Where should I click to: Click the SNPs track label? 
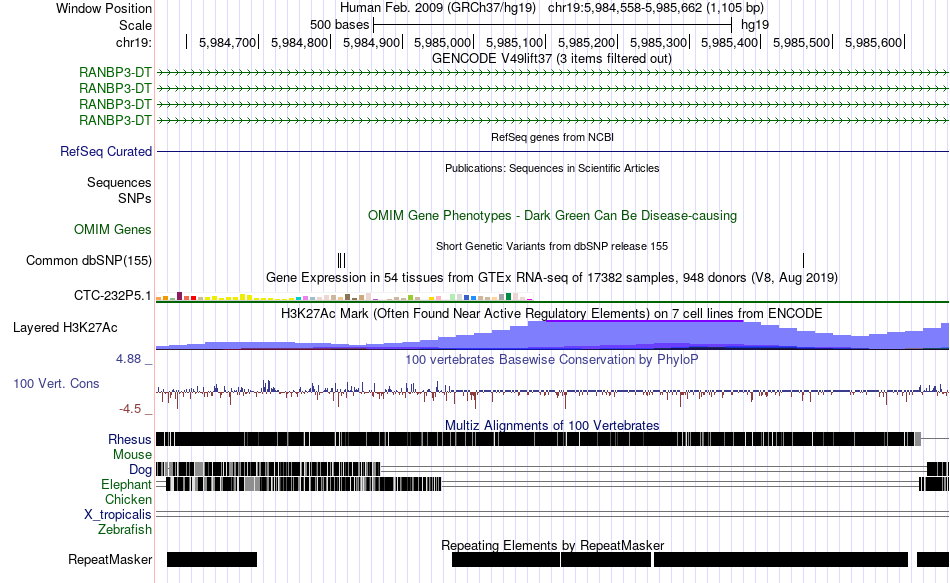(x=135, y=198)
